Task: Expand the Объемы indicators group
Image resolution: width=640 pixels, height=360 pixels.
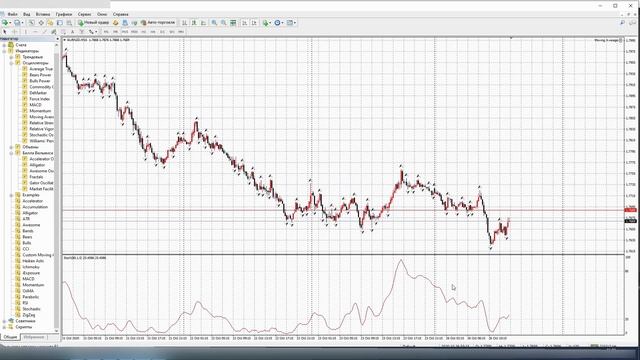Action: [x=11, y=147]
